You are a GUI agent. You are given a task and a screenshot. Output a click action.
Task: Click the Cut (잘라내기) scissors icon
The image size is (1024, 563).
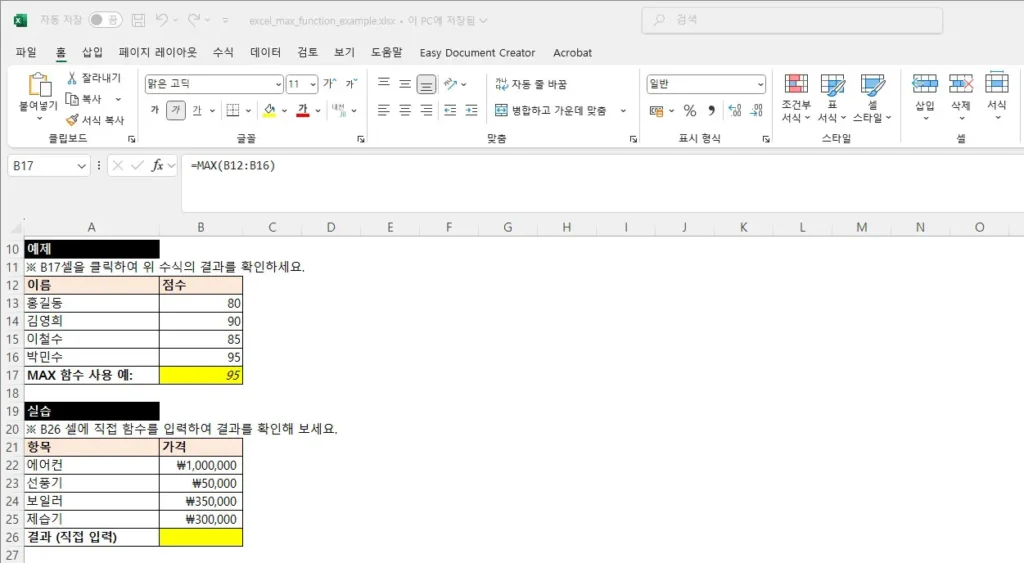tap(72, 78)
